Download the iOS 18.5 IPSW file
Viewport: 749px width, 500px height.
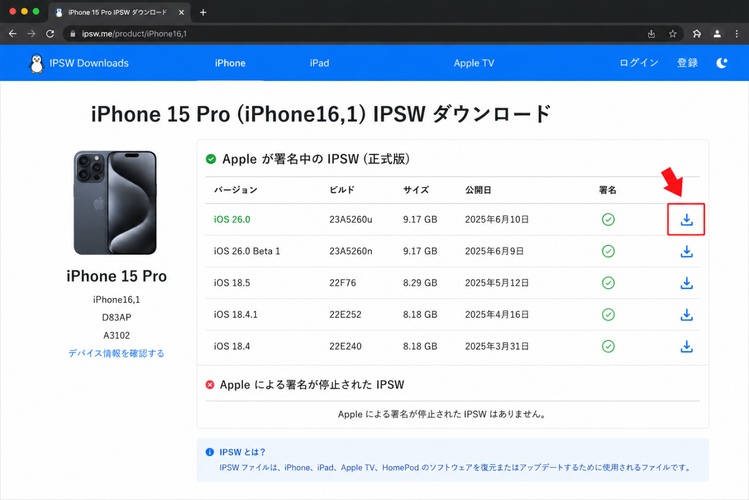(x=686, y=283)
